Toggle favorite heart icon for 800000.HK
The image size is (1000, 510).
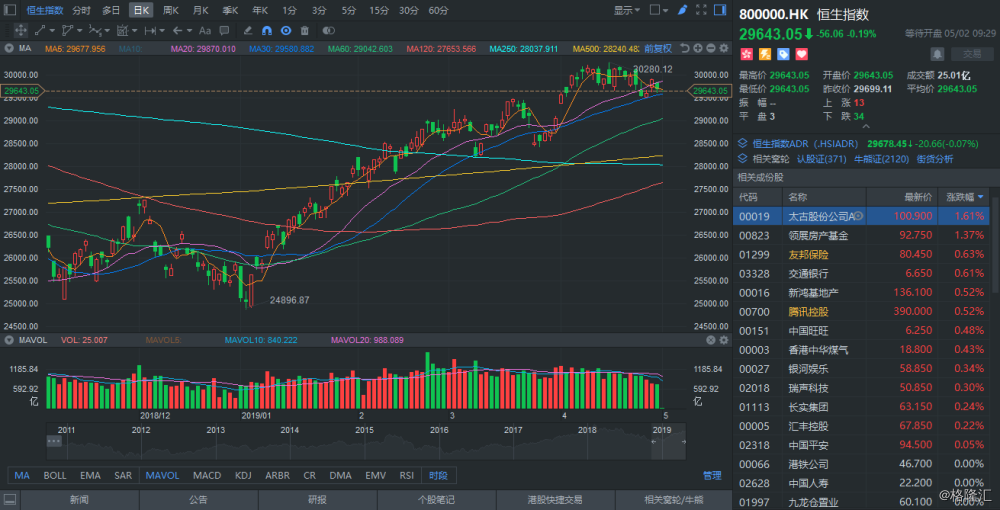(802, 54)
